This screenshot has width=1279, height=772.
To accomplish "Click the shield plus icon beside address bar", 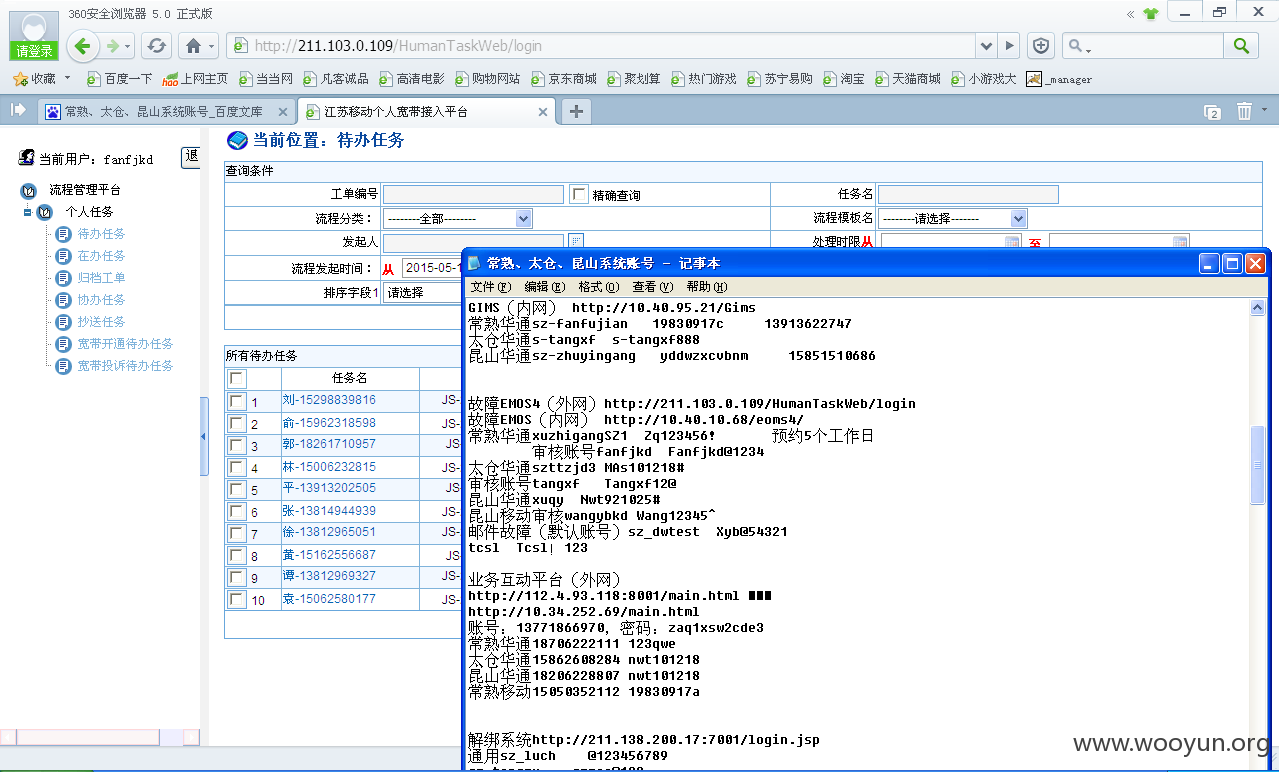I will (x=1041, y=45).
